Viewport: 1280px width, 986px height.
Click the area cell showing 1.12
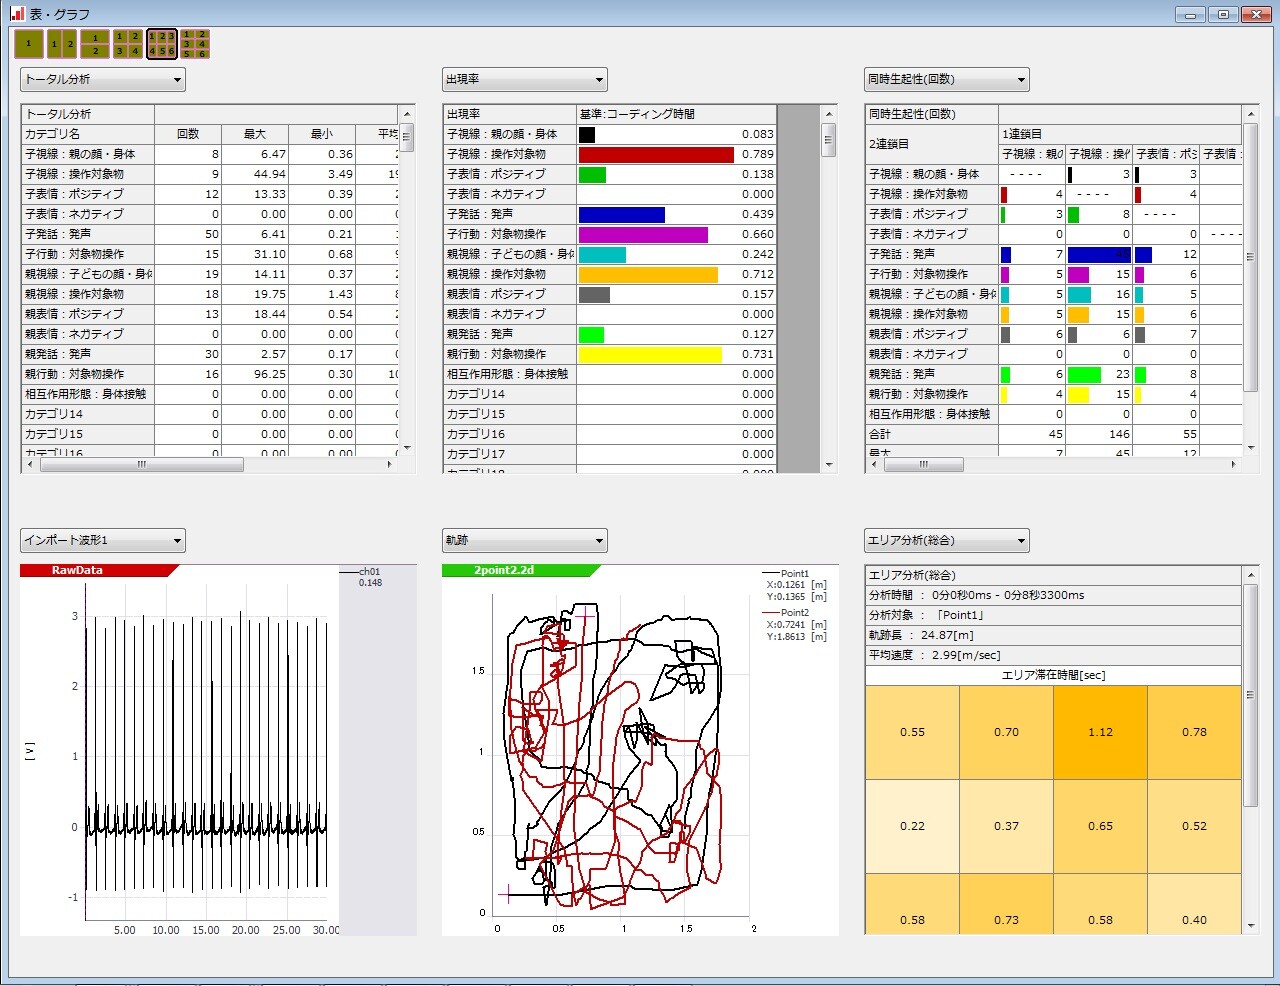[1100, 732]
